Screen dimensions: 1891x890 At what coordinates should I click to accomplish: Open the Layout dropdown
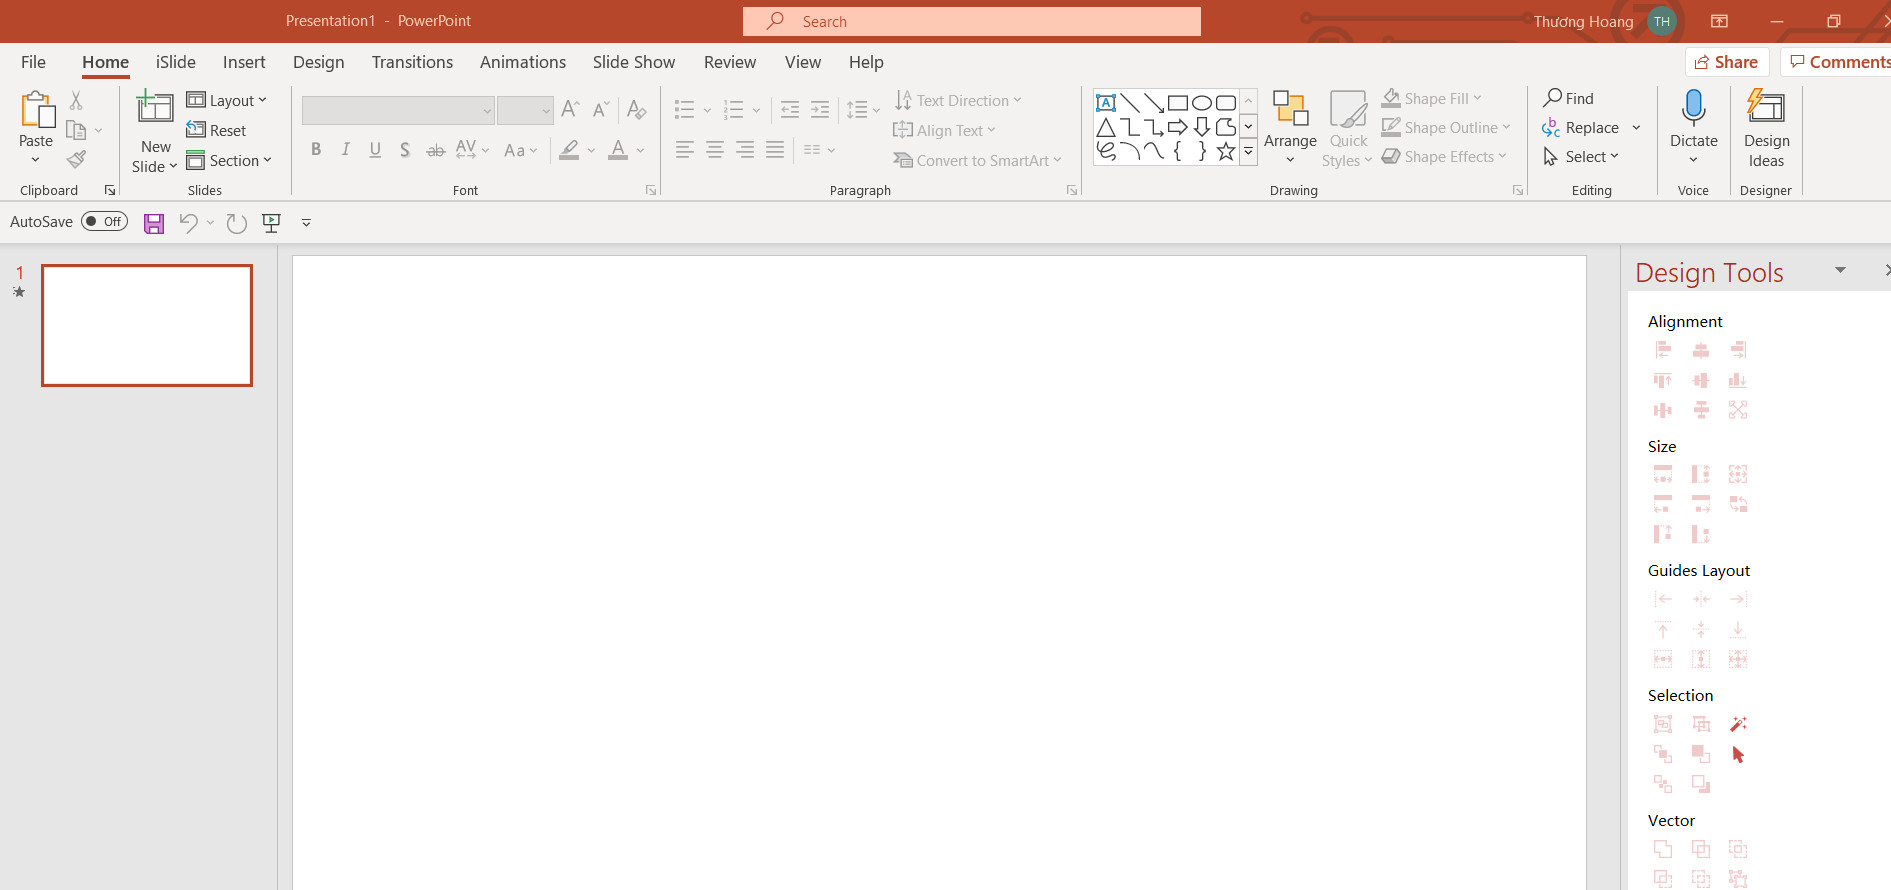point(227,100)
